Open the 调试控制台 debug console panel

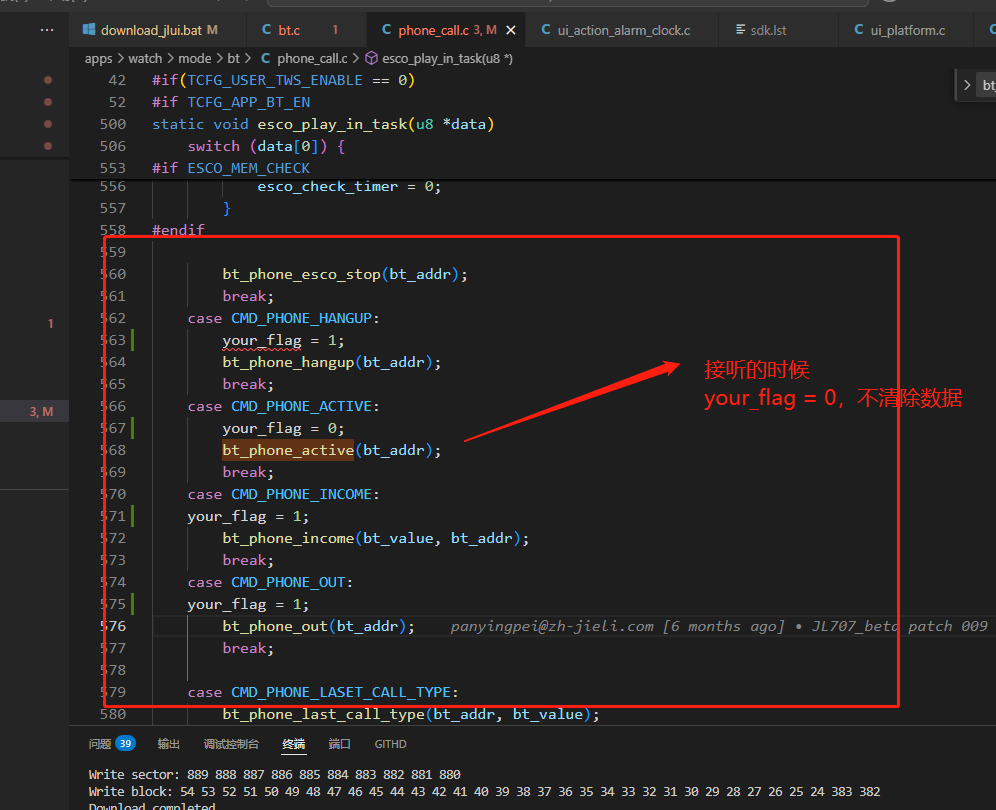[x=231, y=744]
